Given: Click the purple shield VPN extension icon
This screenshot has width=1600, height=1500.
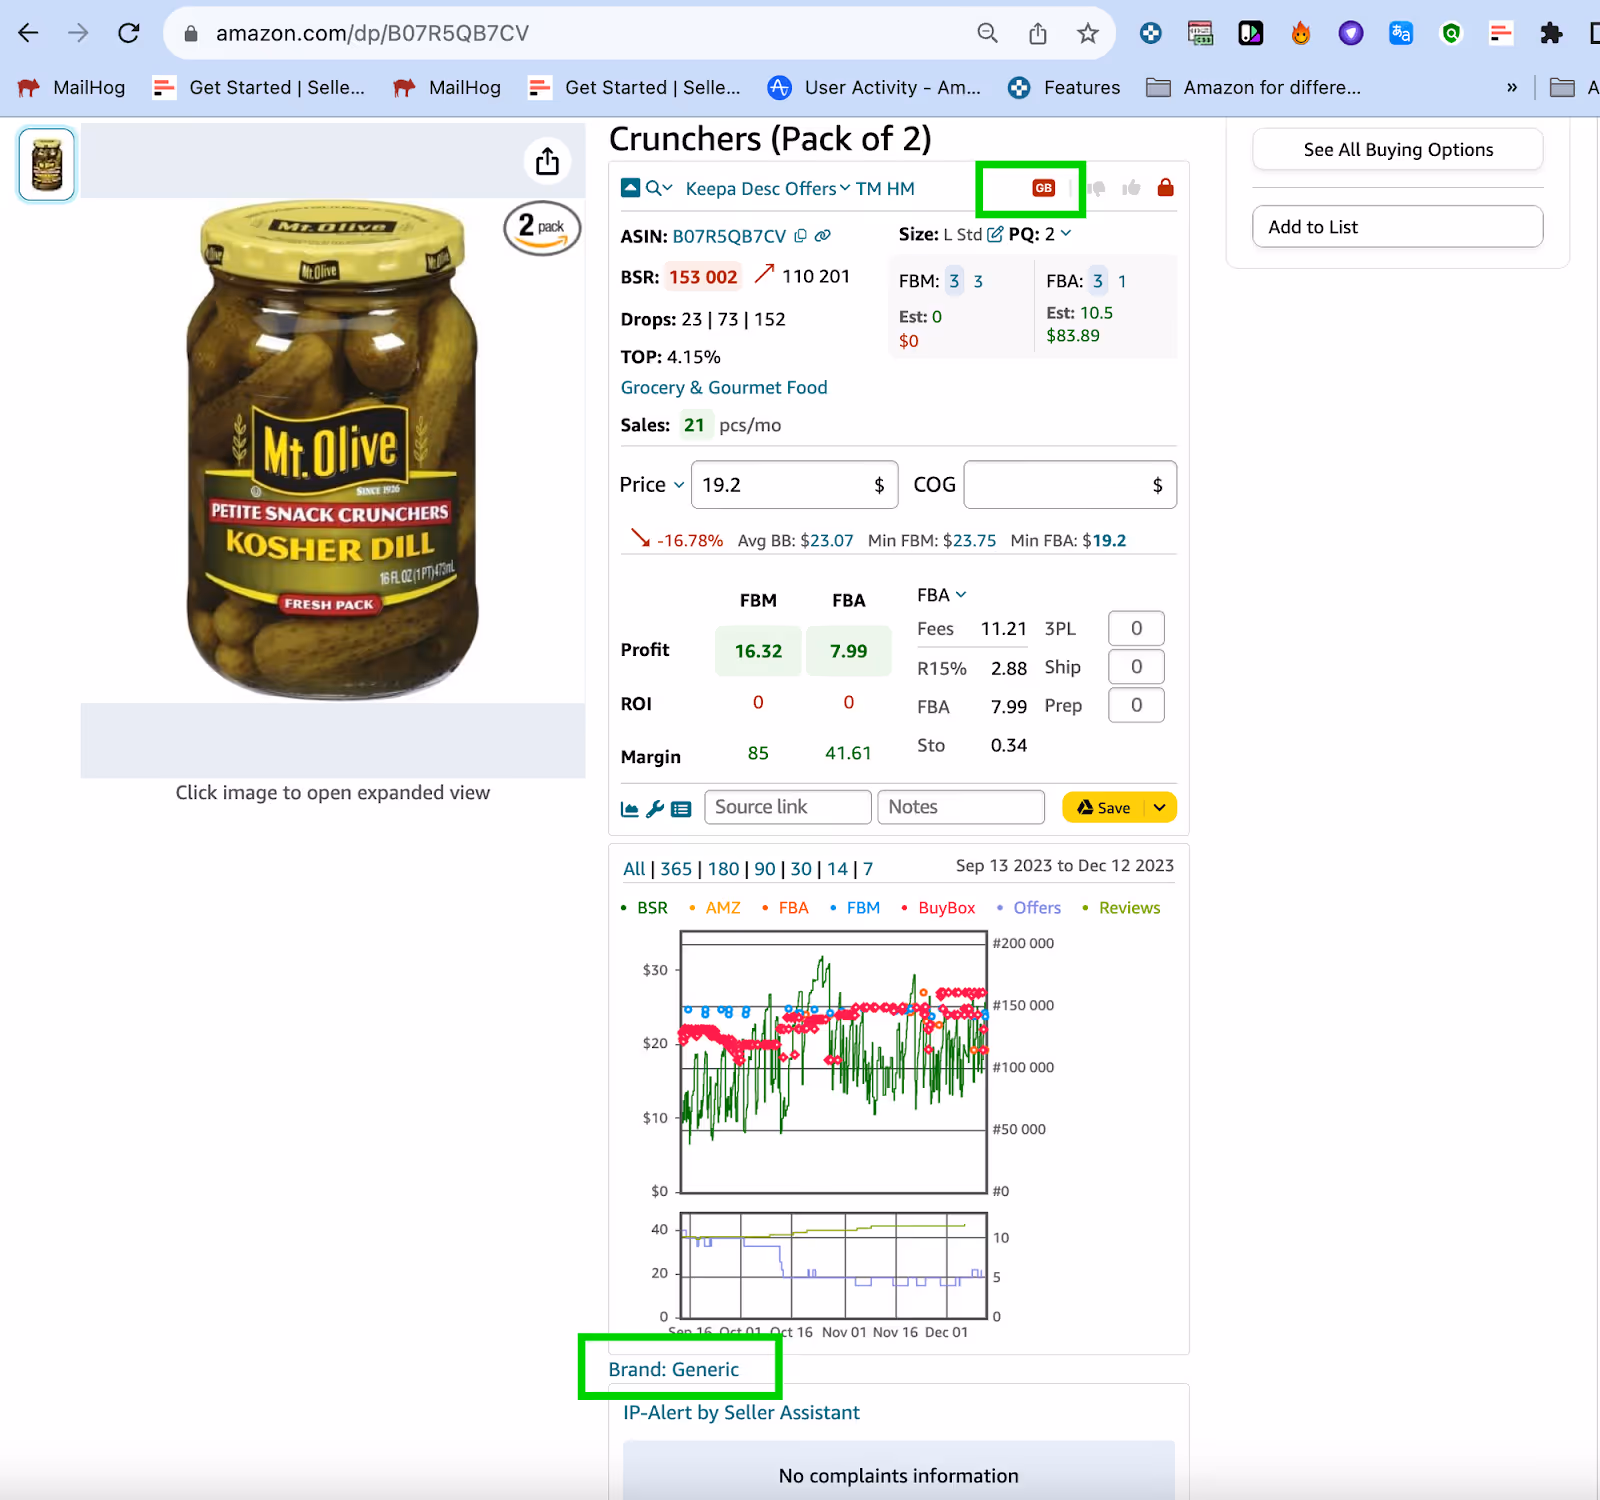Looking at the screenshot, I should click(1351, 33).
